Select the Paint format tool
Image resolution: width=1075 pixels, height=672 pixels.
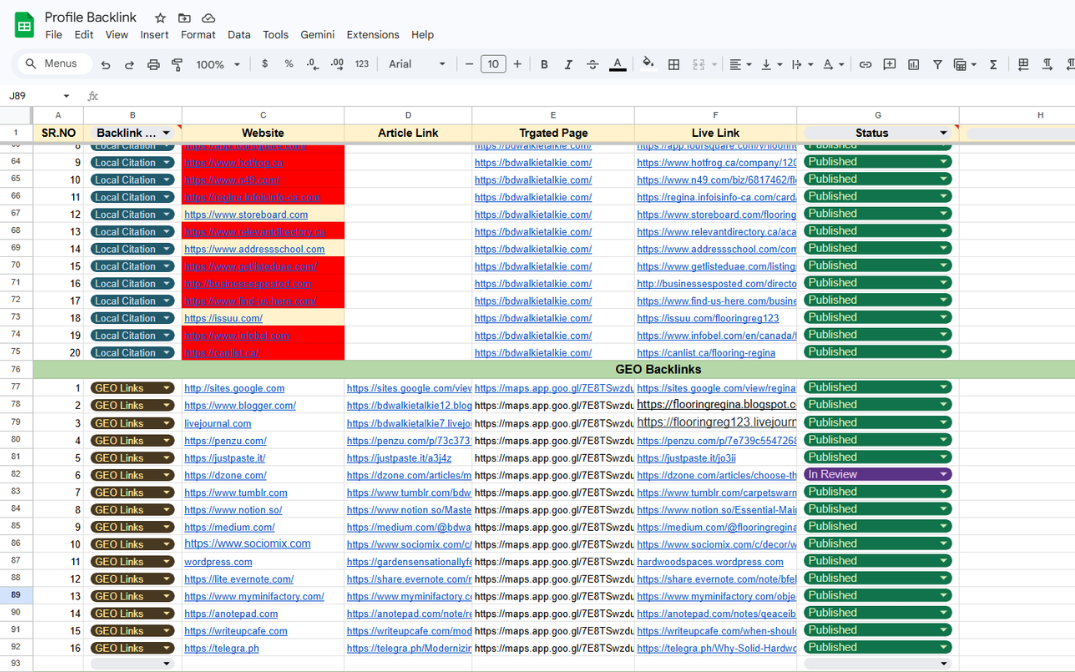[x=177, y=64]
